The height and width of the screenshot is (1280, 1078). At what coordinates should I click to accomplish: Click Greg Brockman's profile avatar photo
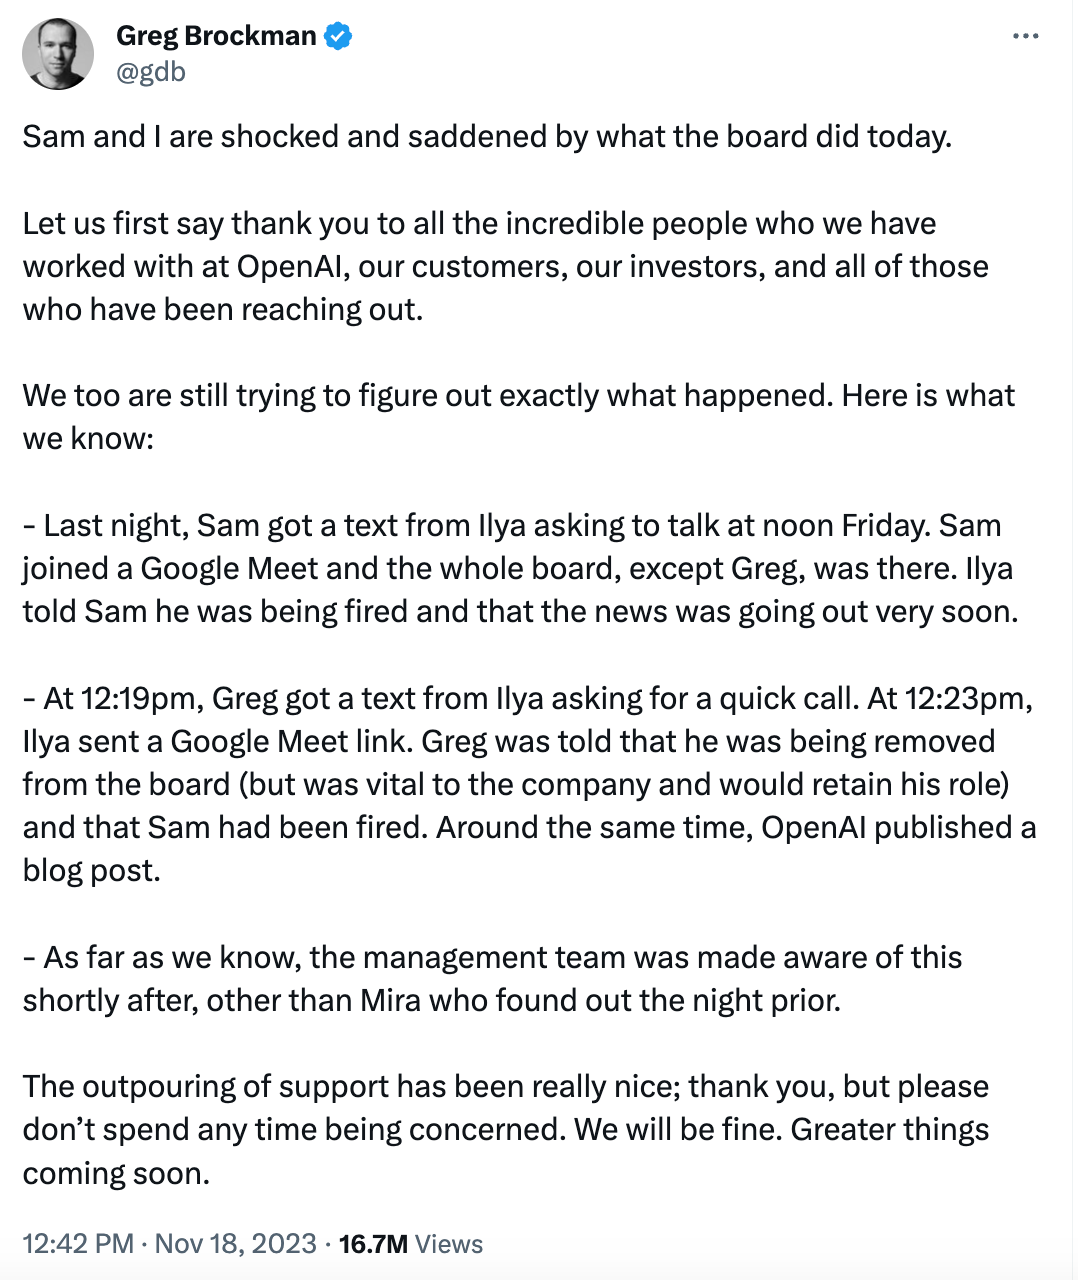[58, 54]
